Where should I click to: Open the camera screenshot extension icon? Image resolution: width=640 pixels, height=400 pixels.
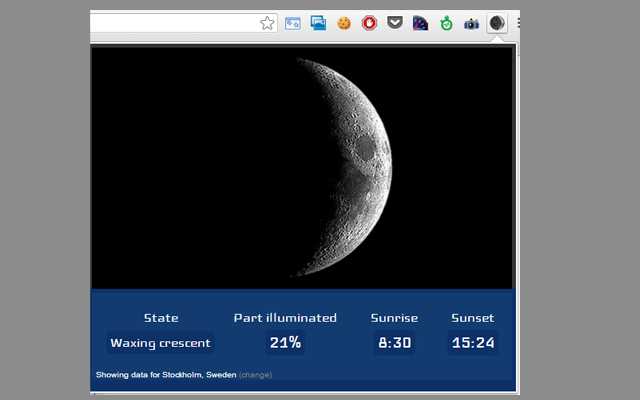(x=471, y=23)
